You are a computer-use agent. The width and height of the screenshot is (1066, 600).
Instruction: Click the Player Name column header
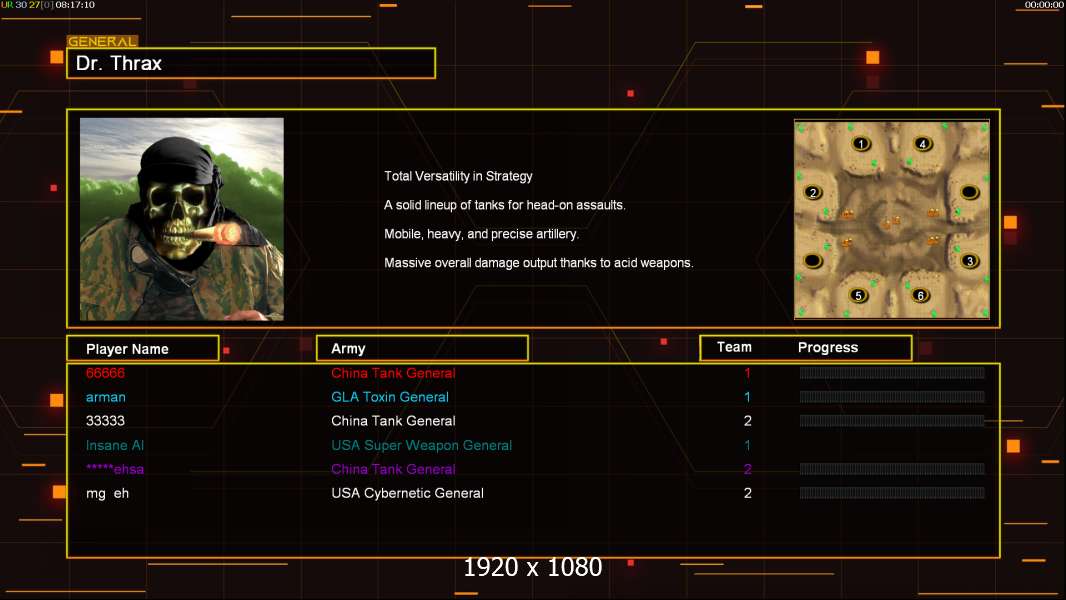click(143, 349)
